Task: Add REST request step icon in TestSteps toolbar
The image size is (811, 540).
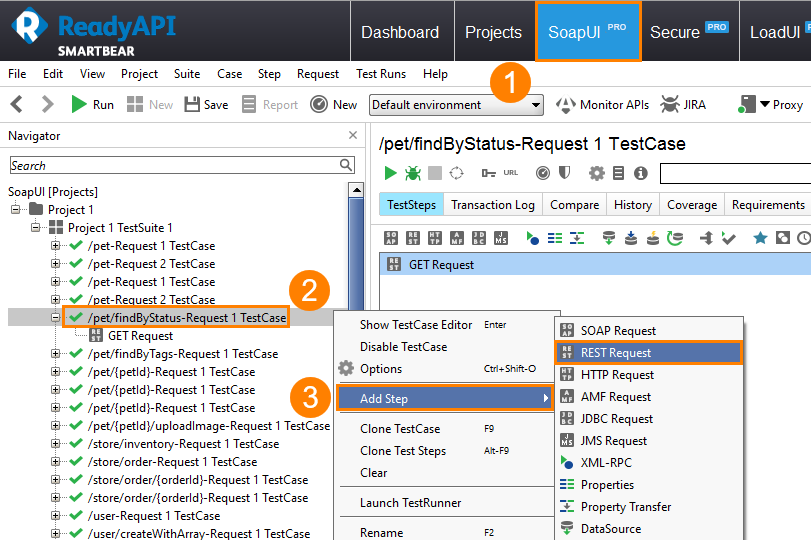Action: coord(413,238)
